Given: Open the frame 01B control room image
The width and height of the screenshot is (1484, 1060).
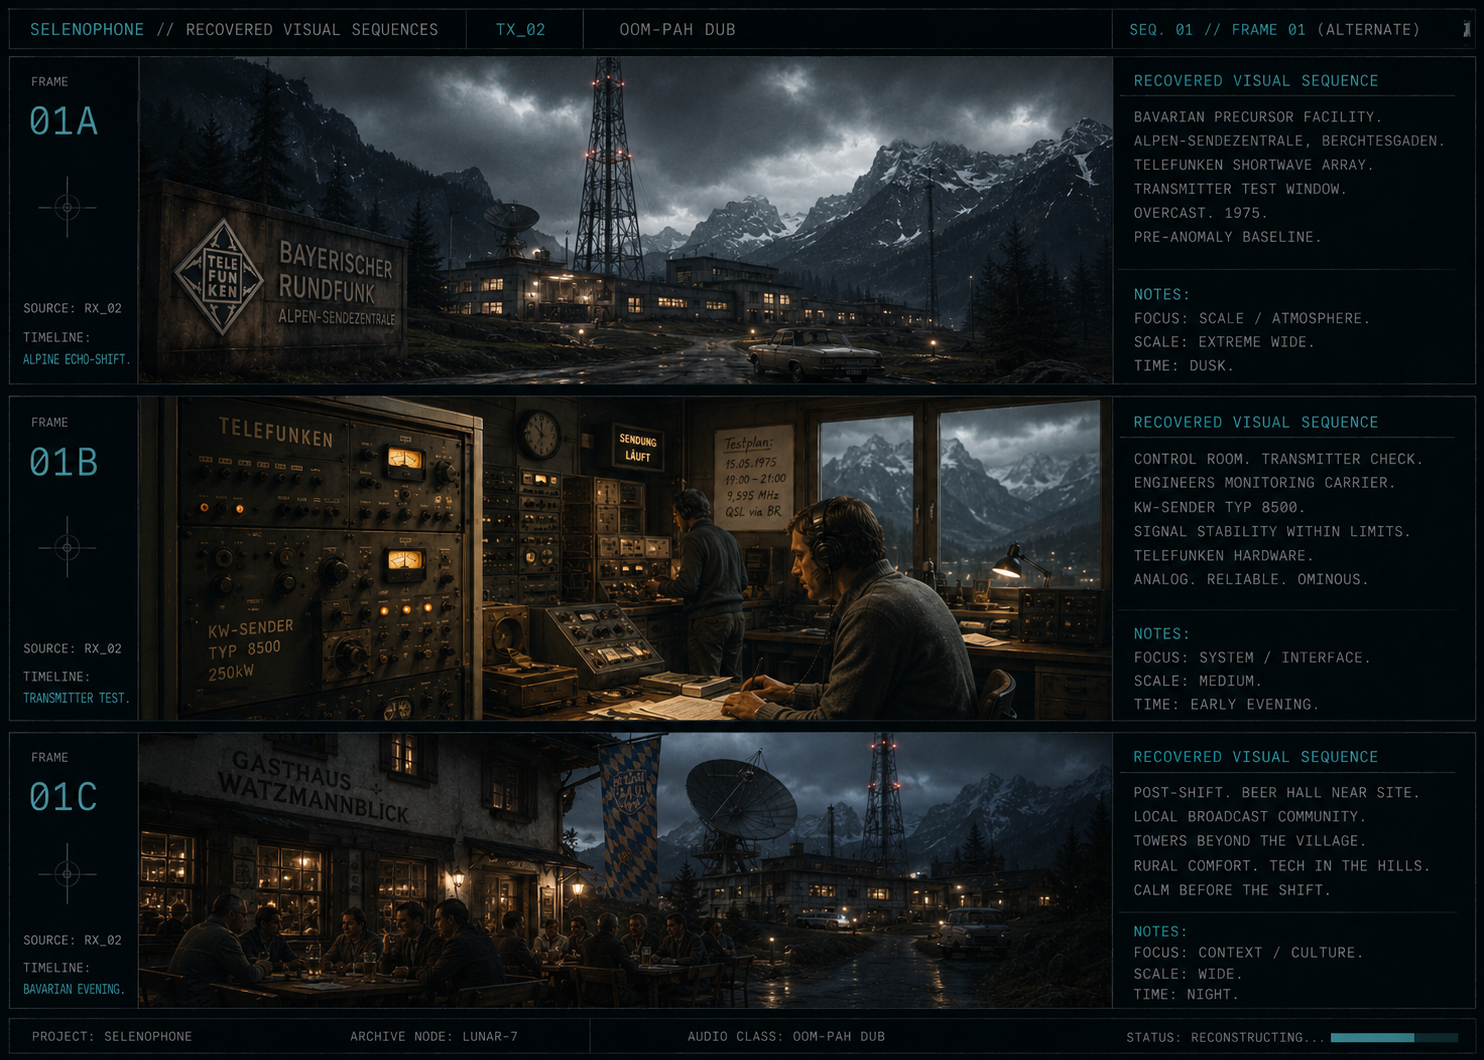Looking at the screenshot, I should 625,559.
